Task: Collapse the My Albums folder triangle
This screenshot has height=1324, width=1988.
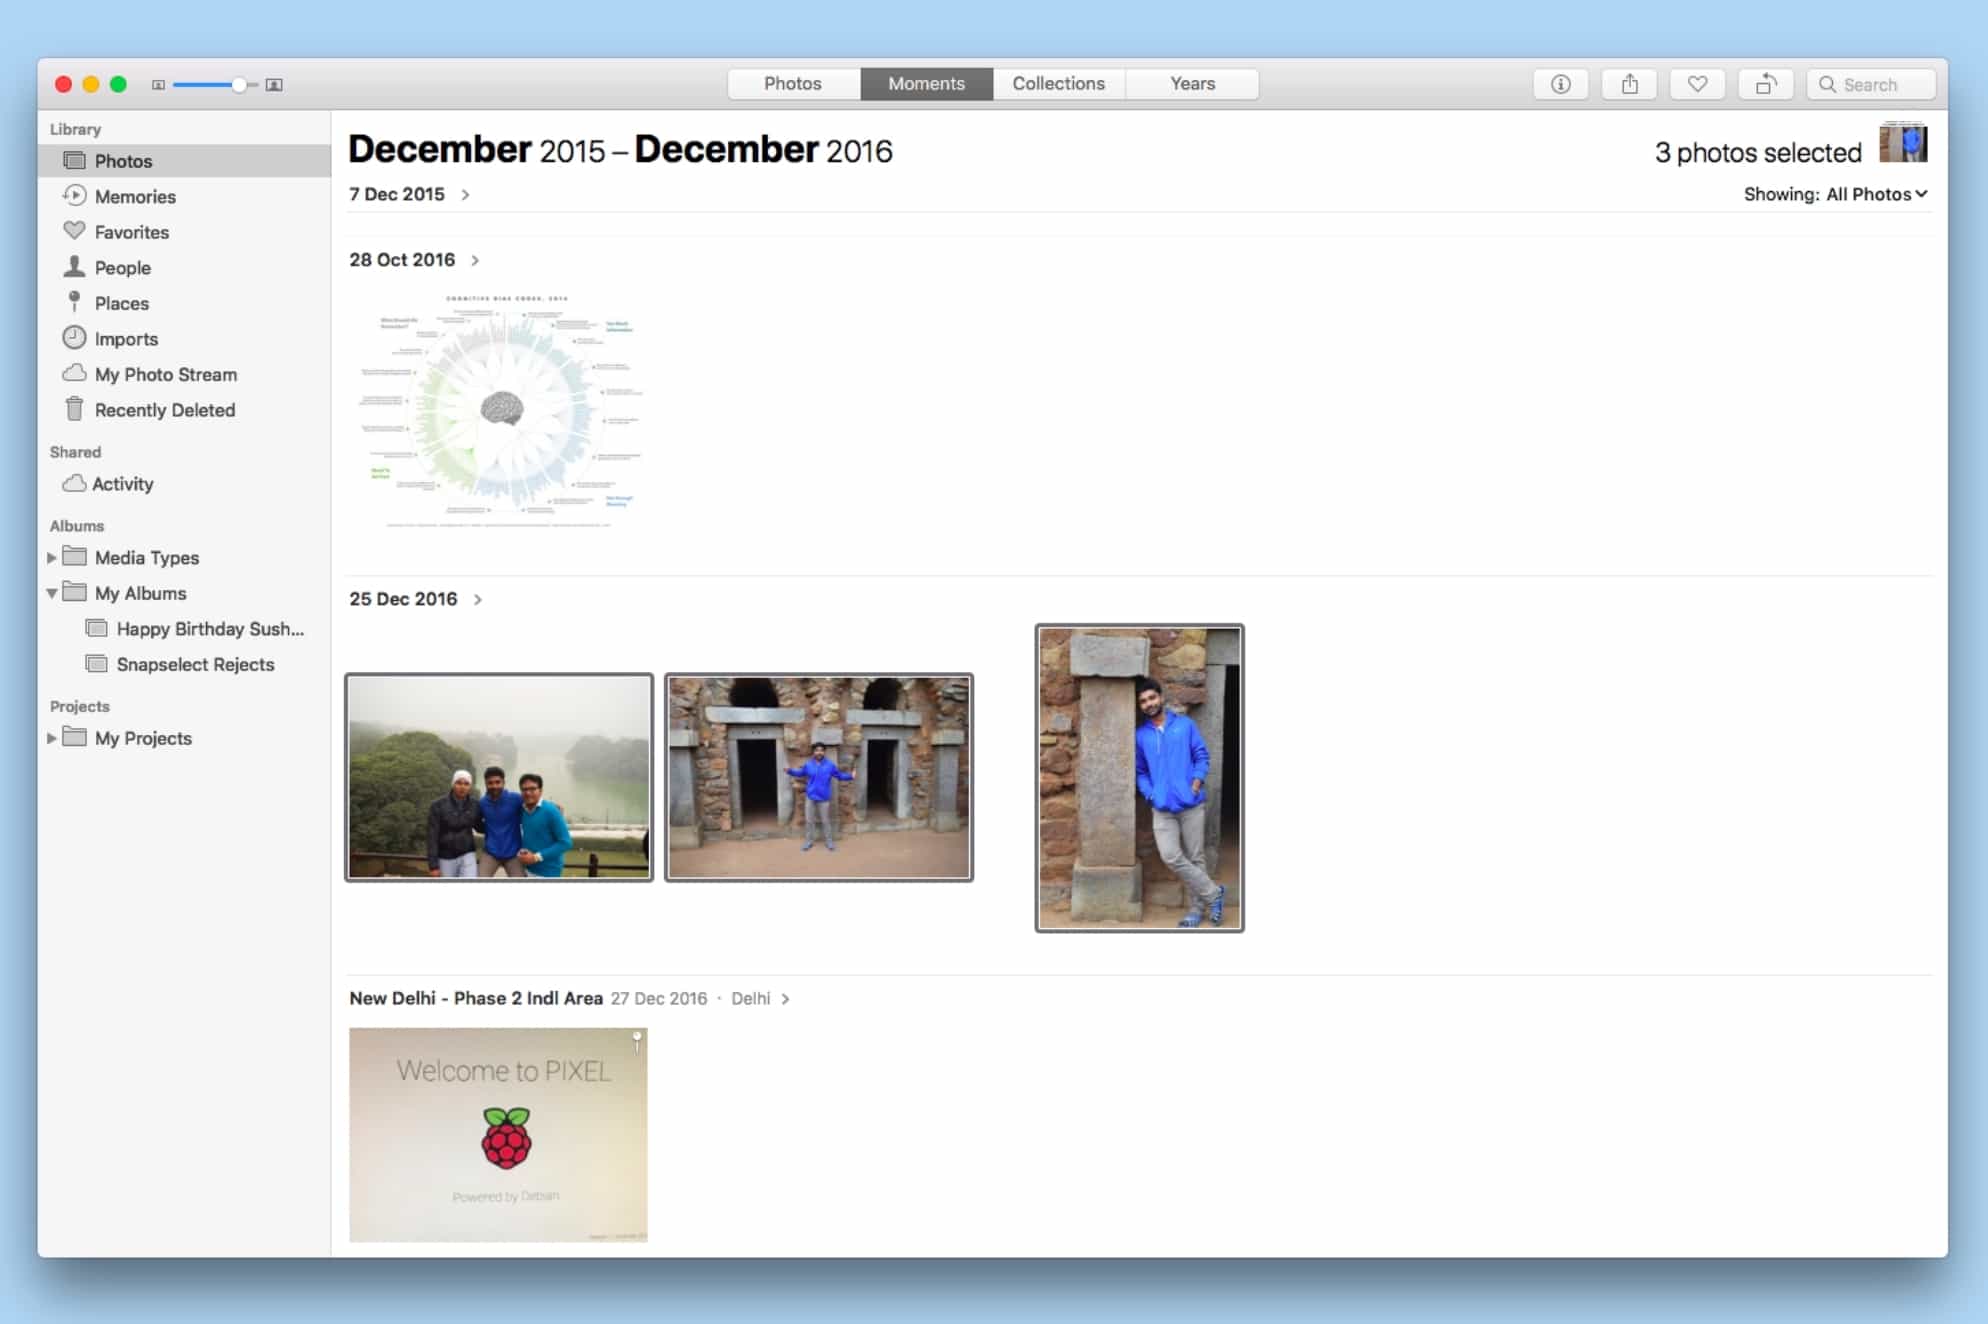Action: tap(52, 593)
